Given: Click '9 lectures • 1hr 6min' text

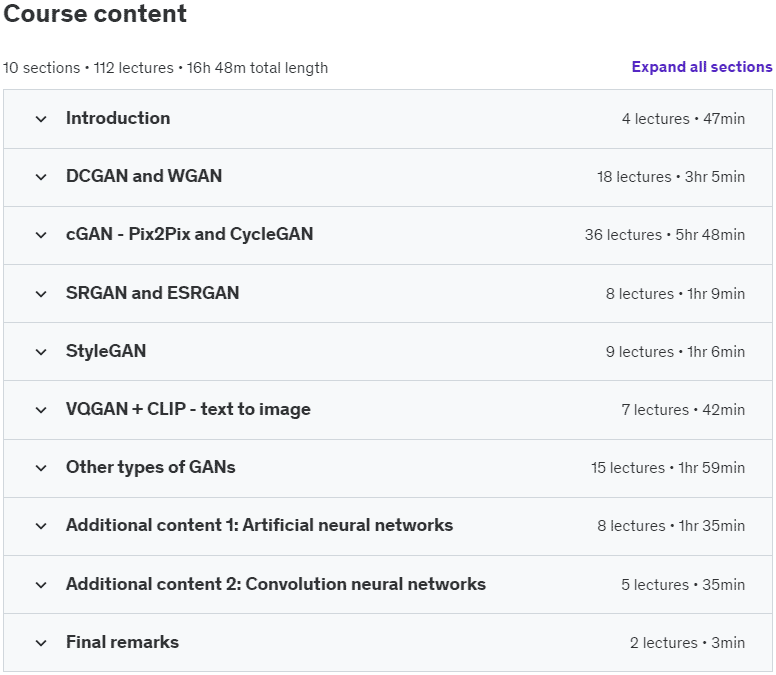Looking at the screenshot, I should 676,351.
